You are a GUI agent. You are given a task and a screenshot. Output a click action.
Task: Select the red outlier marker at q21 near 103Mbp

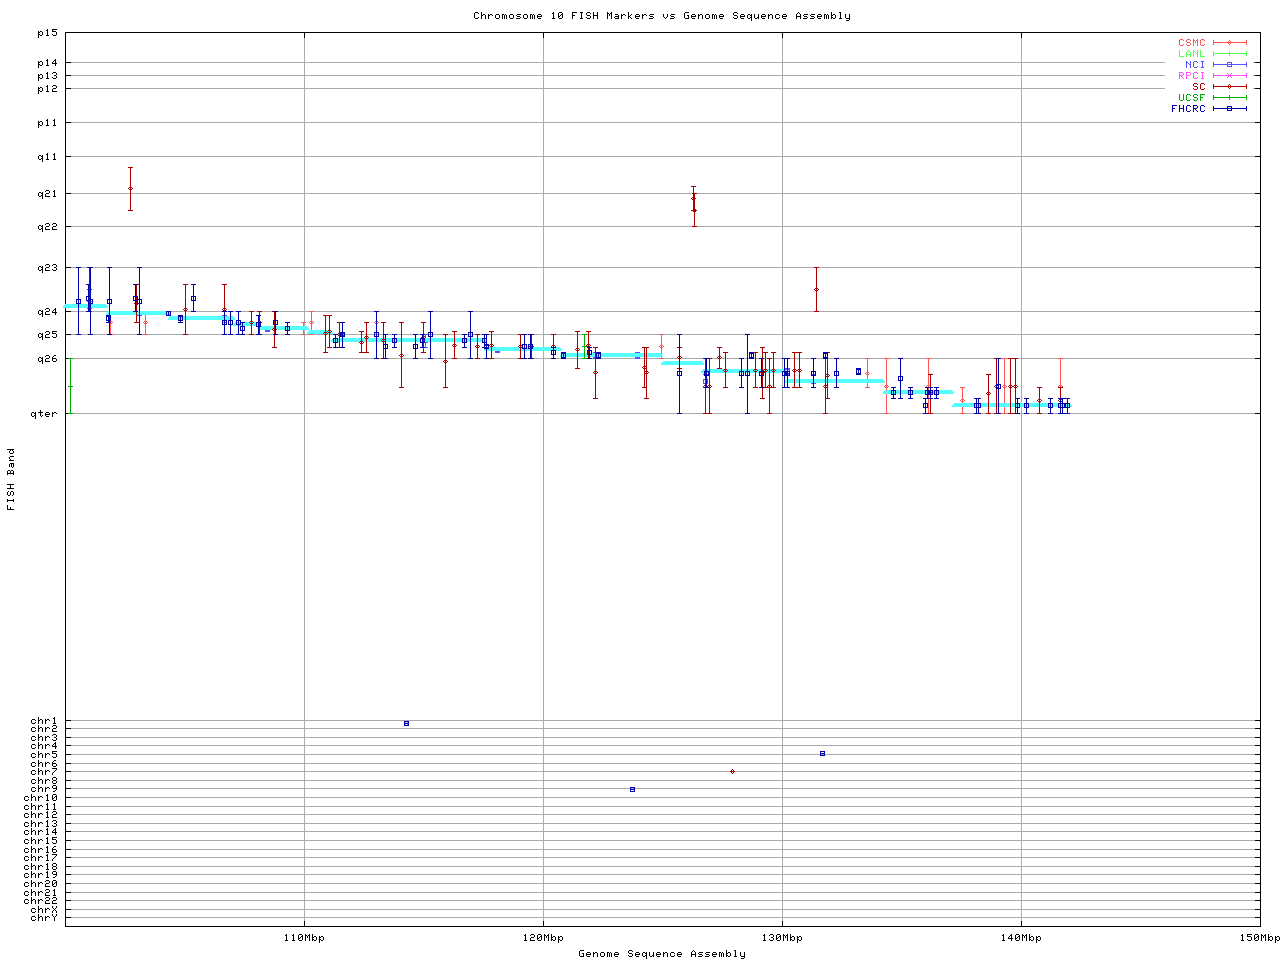click(130, 188)
